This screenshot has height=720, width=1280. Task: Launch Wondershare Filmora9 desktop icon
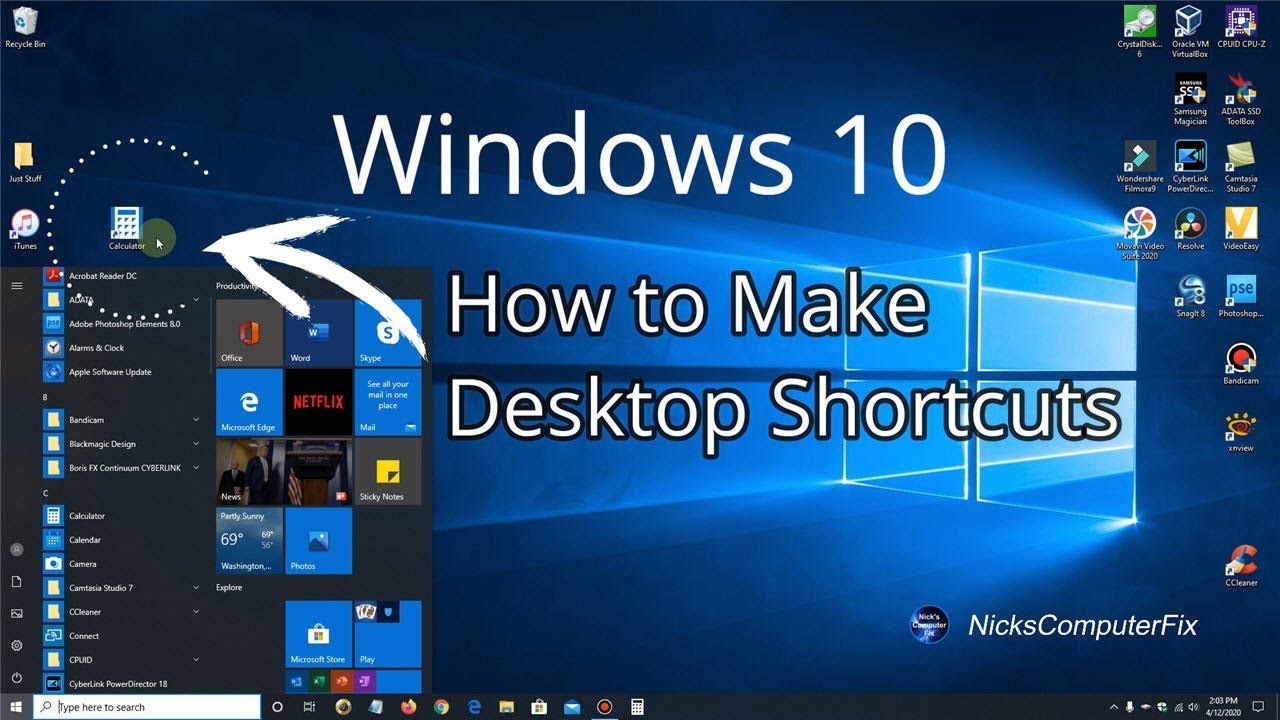1140,166
